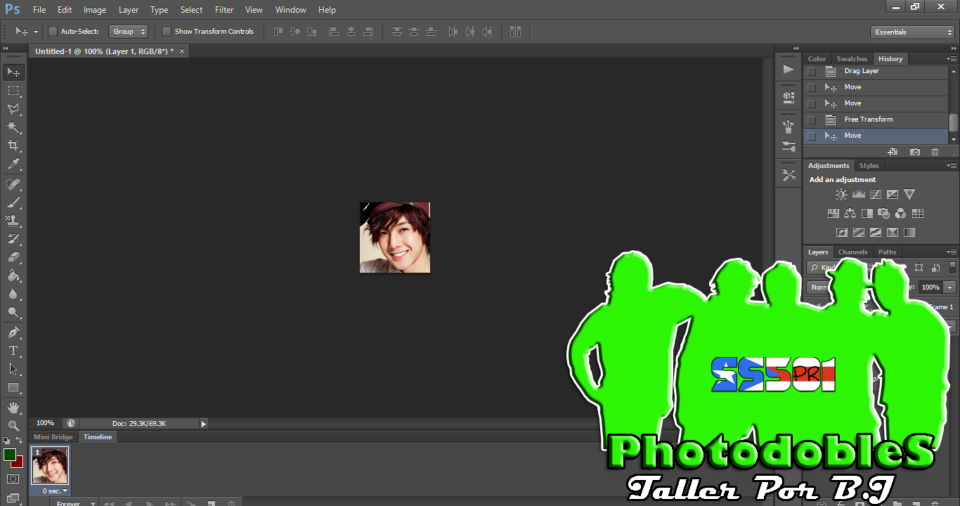Viewport: 960px width, 506px height.
Task: Select the Eraser tool
Action: coord(13,257)
